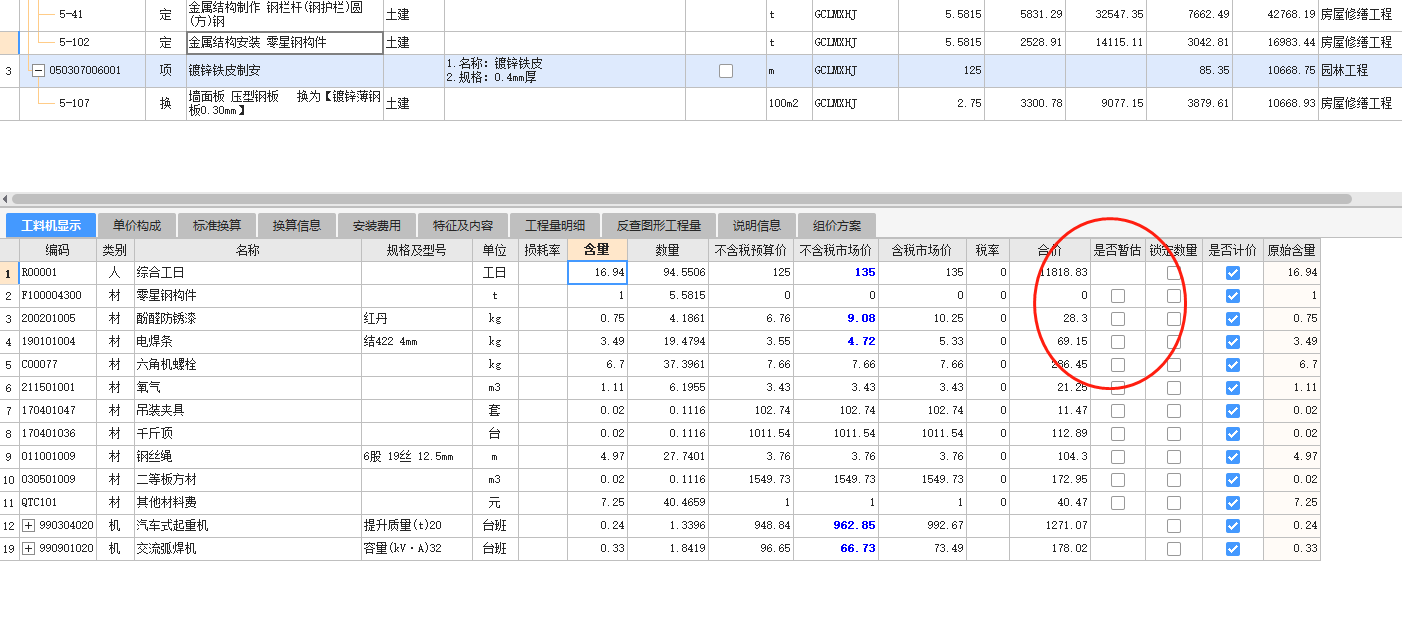
Task: Select the 反查图形工程量 tab
Action: tap(659, 225)
